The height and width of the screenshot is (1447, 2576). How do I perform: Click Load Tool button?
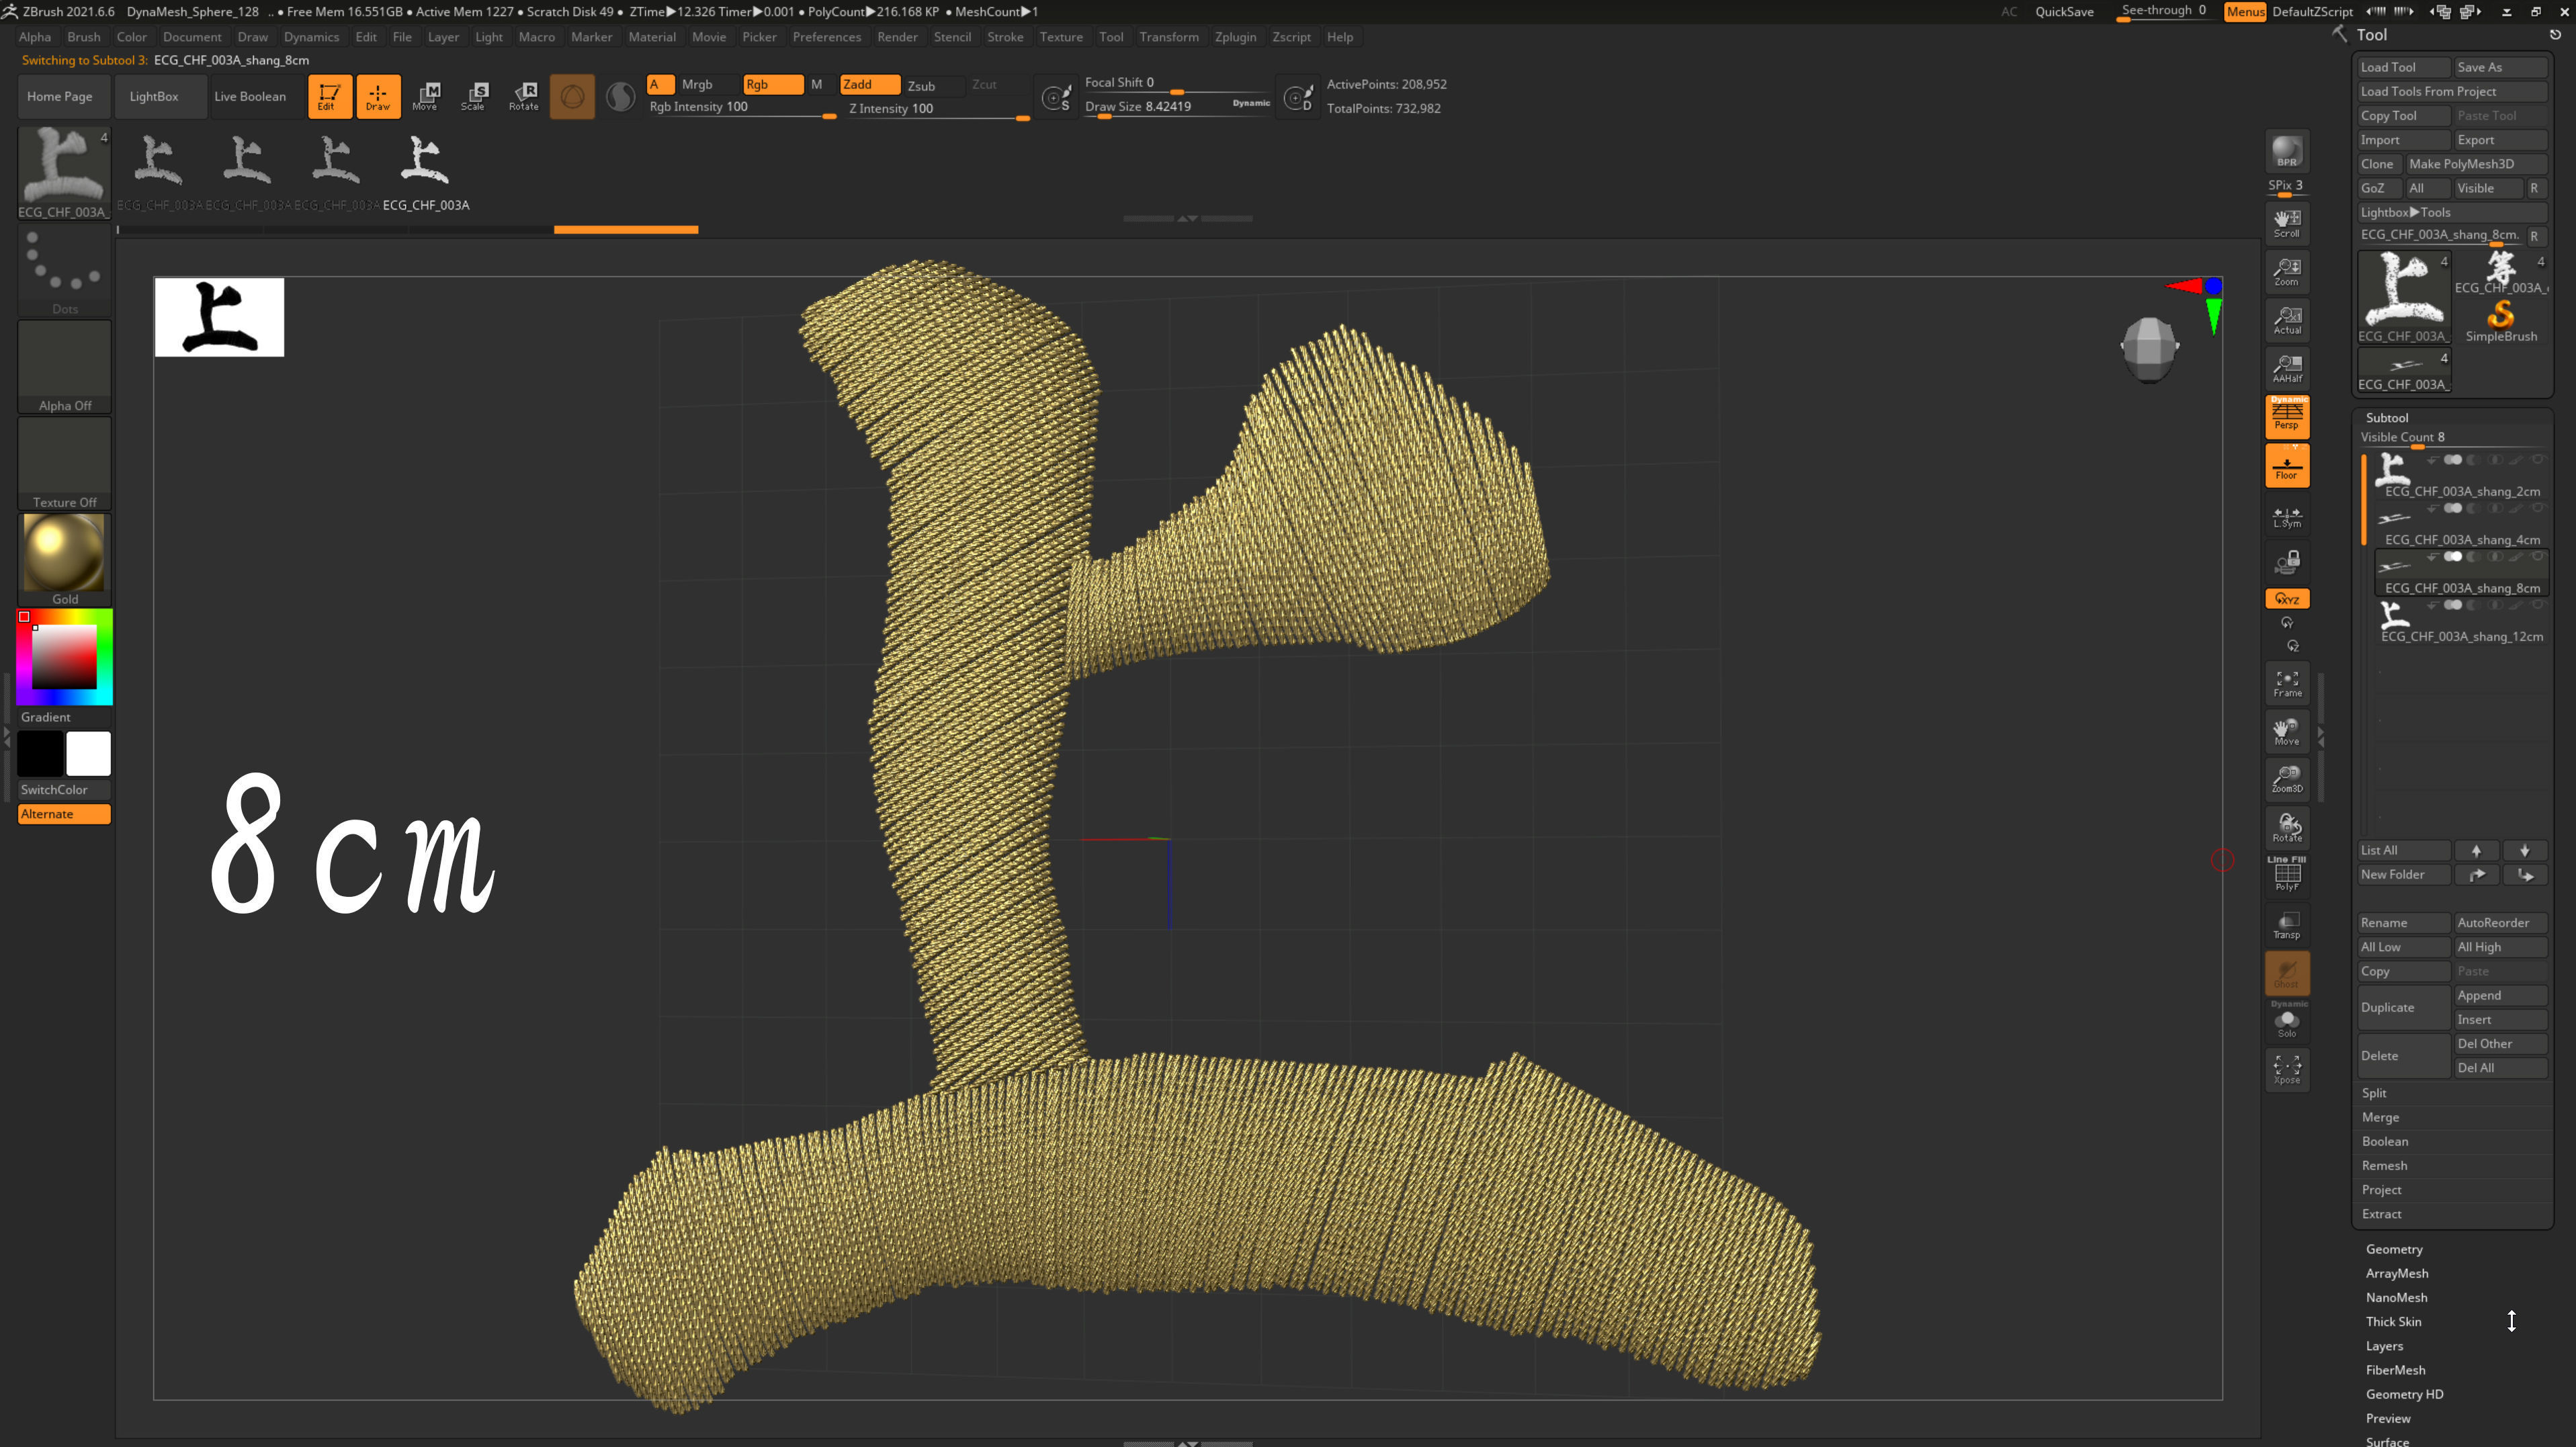pos(2403,67)
